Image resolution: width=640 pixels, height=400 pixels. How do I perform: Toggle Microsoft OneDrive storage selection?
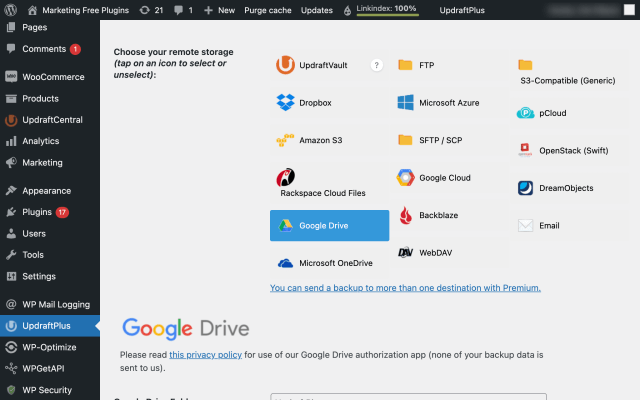329,263
